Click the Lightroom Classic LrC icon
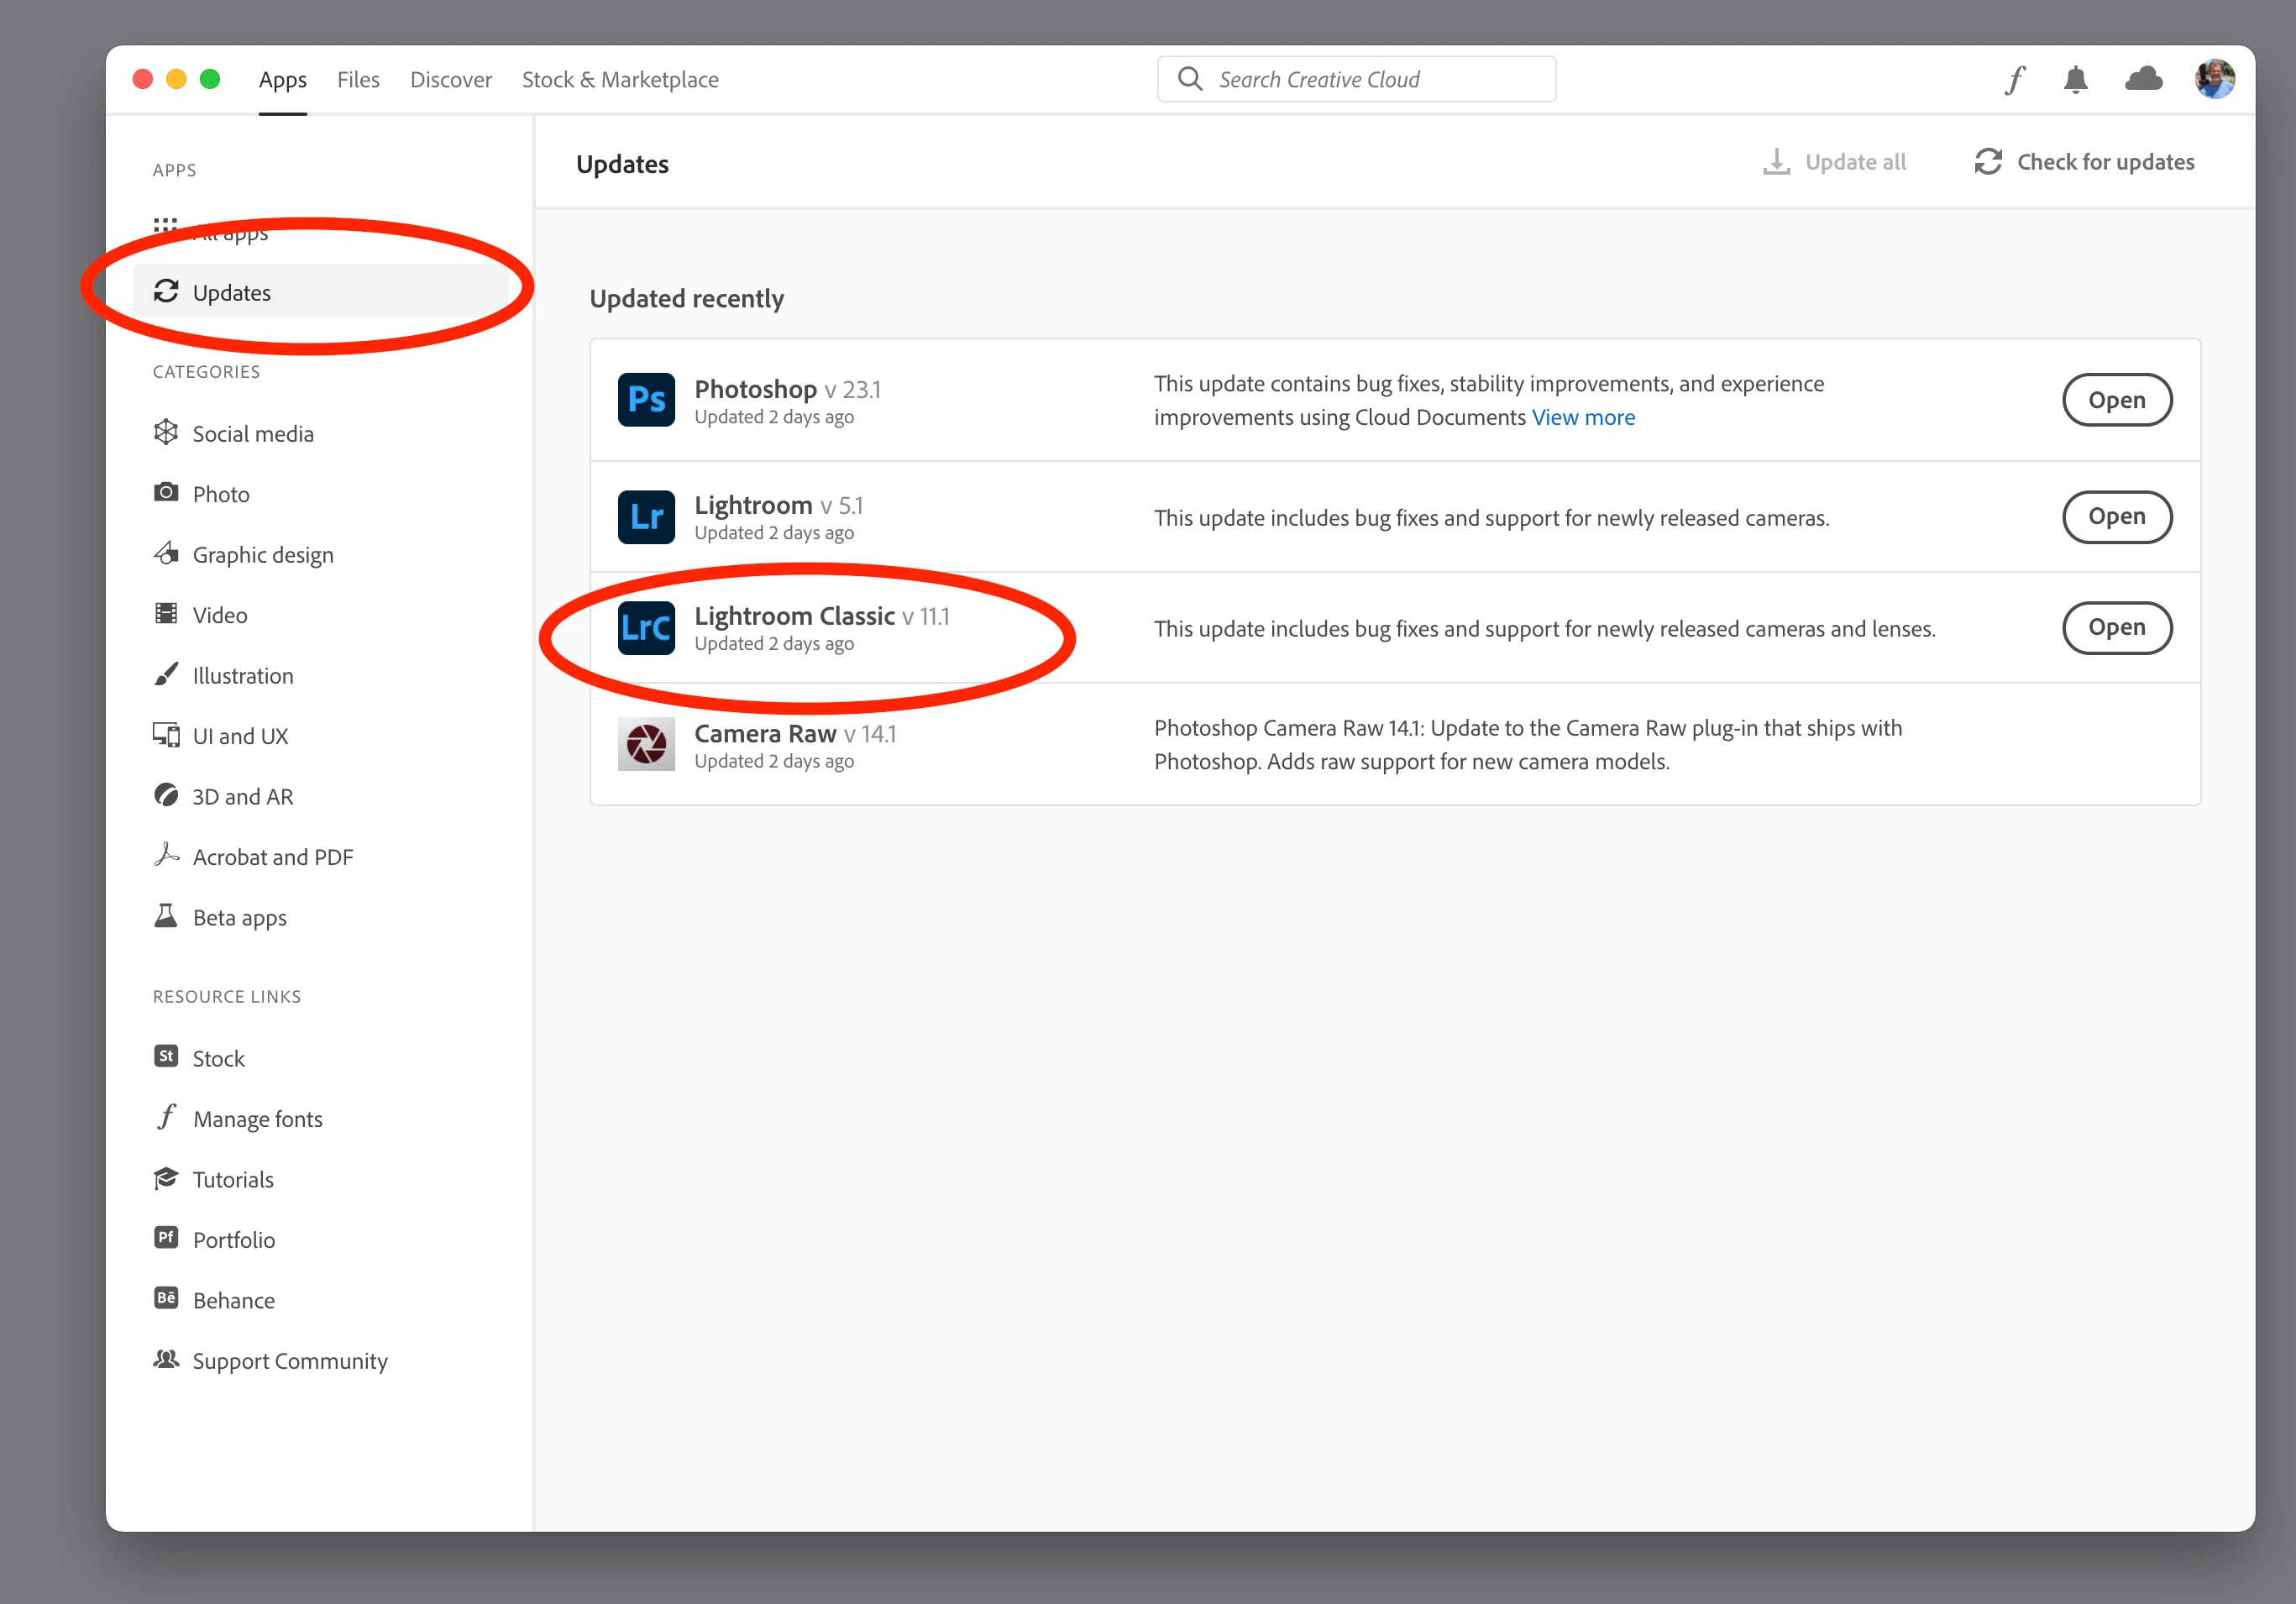This screenshot has width=2296, height=1604. [646, 628]
